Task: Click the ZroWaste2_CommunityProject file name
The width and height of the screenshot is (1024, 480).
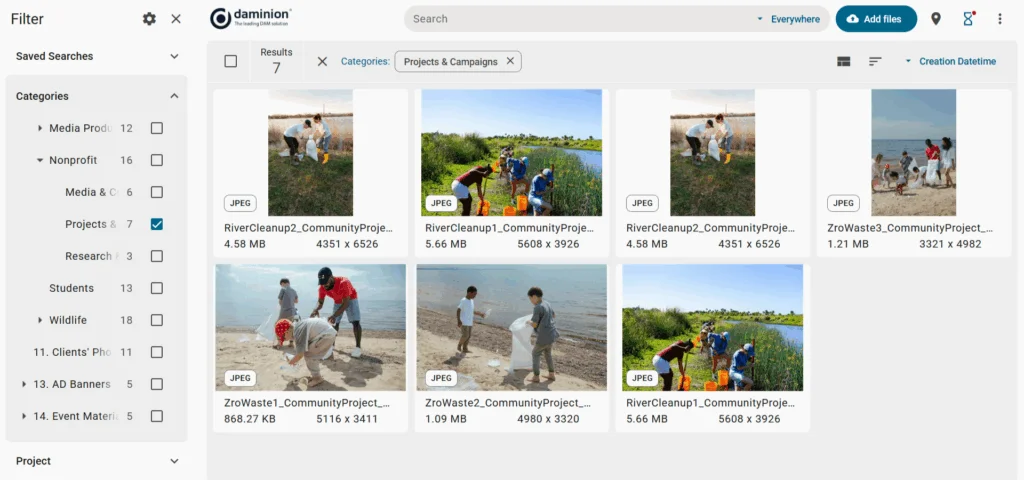Action: pyautogui.click(x=508, y=404)
